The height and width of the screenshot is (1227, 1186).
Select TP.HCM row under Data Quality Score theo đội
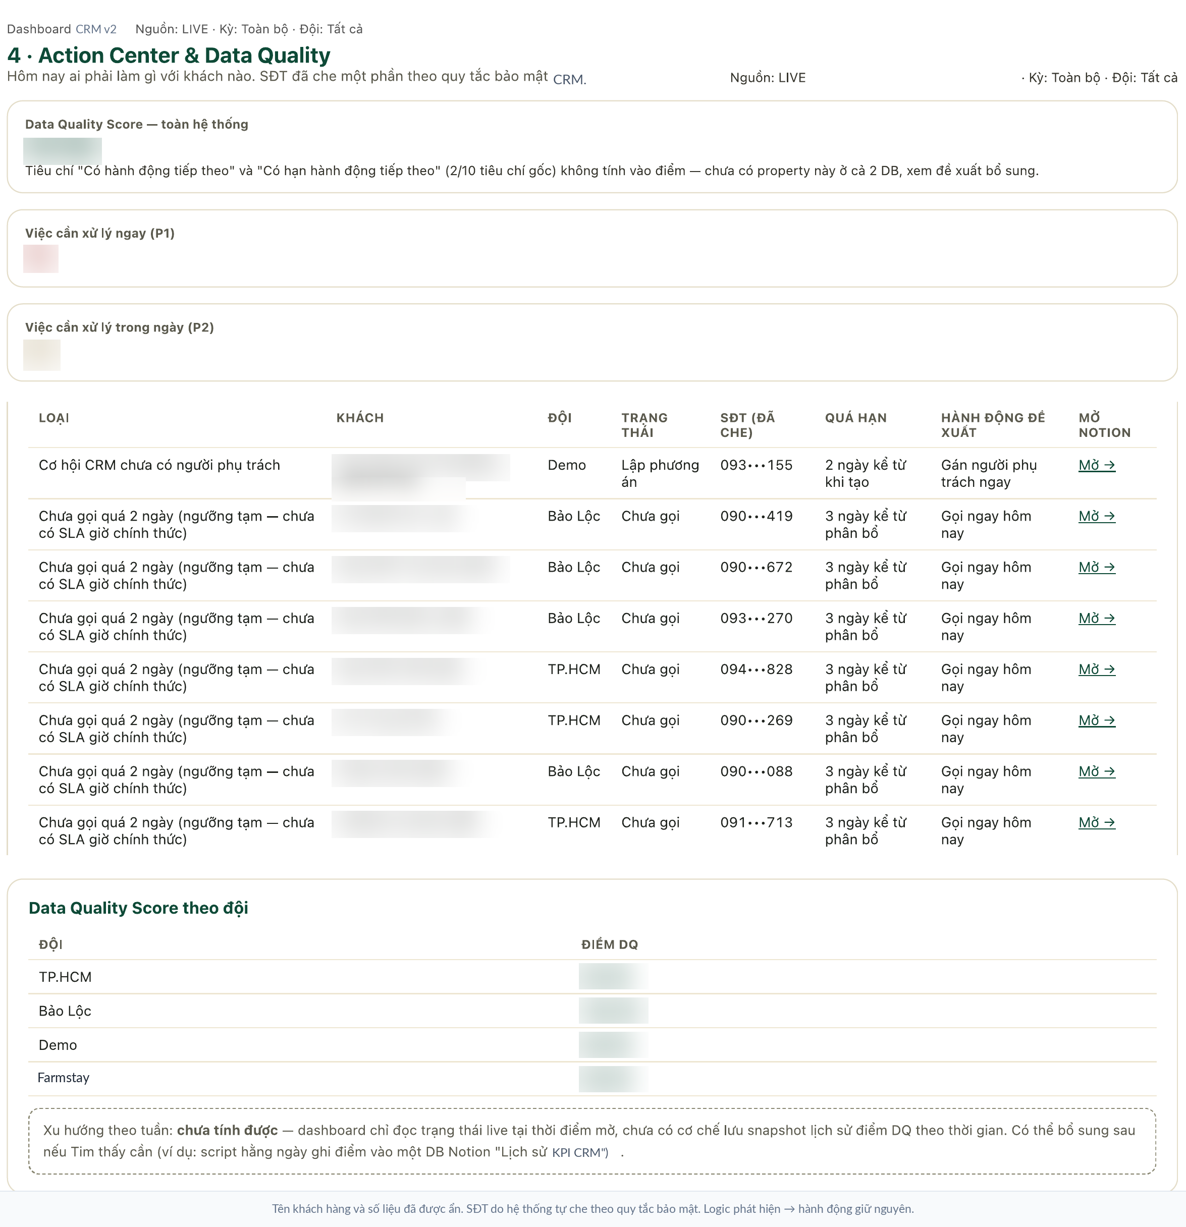592,977
